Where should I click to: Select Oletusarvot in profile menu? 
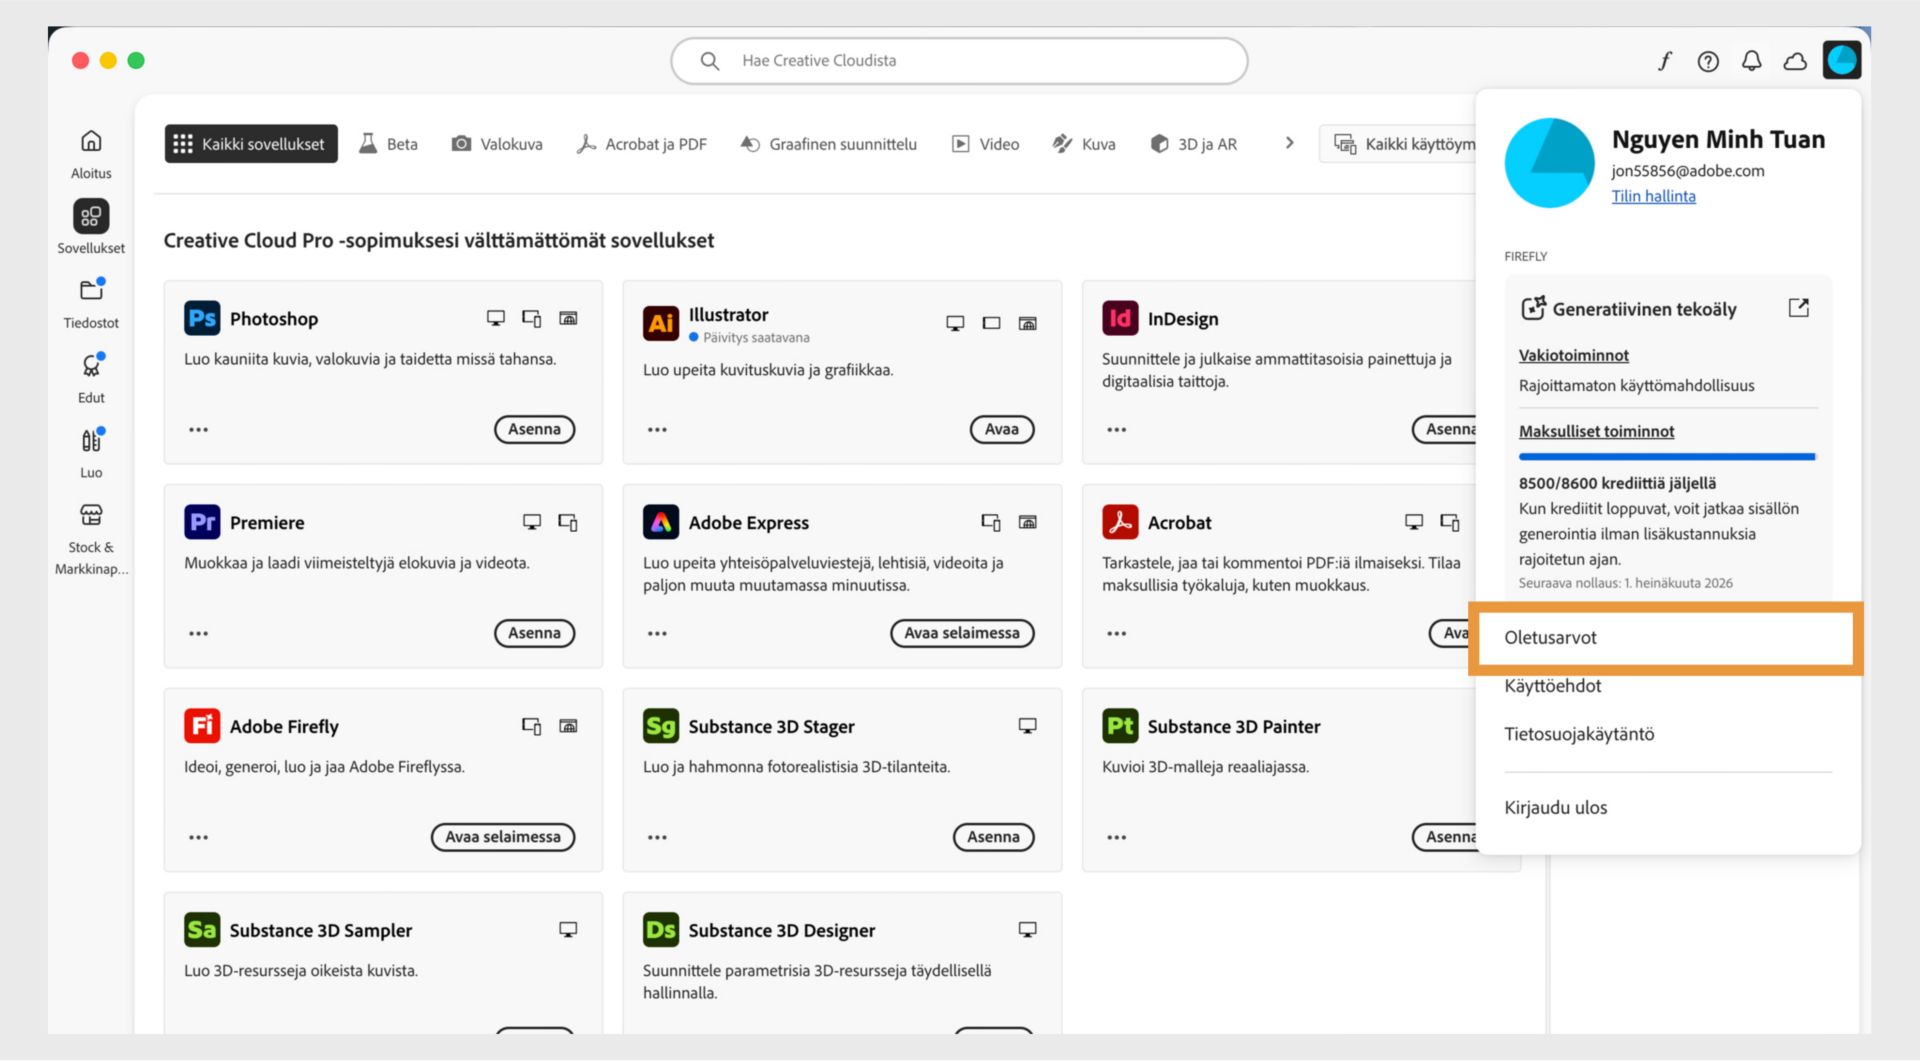(x=1664, y=638)
